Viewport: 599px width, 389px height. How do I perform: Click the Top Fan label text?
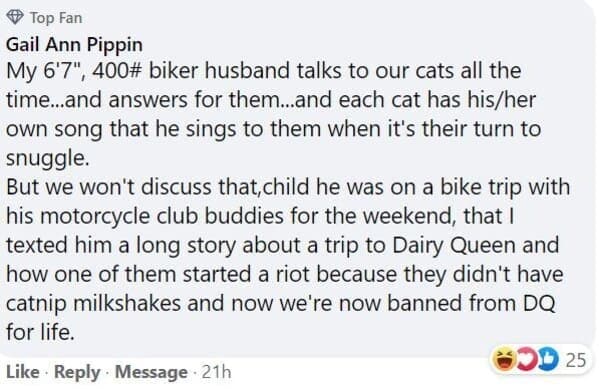56,18
